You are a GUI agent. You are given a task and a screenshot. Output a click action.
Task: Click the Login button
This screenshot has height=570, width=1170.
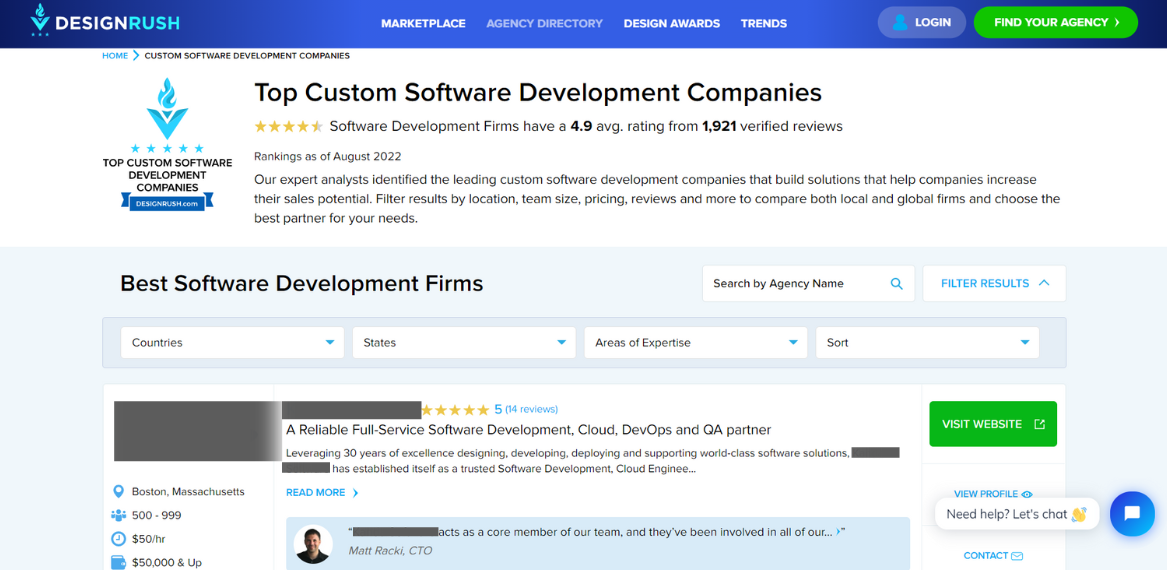[x=921, y=22]
